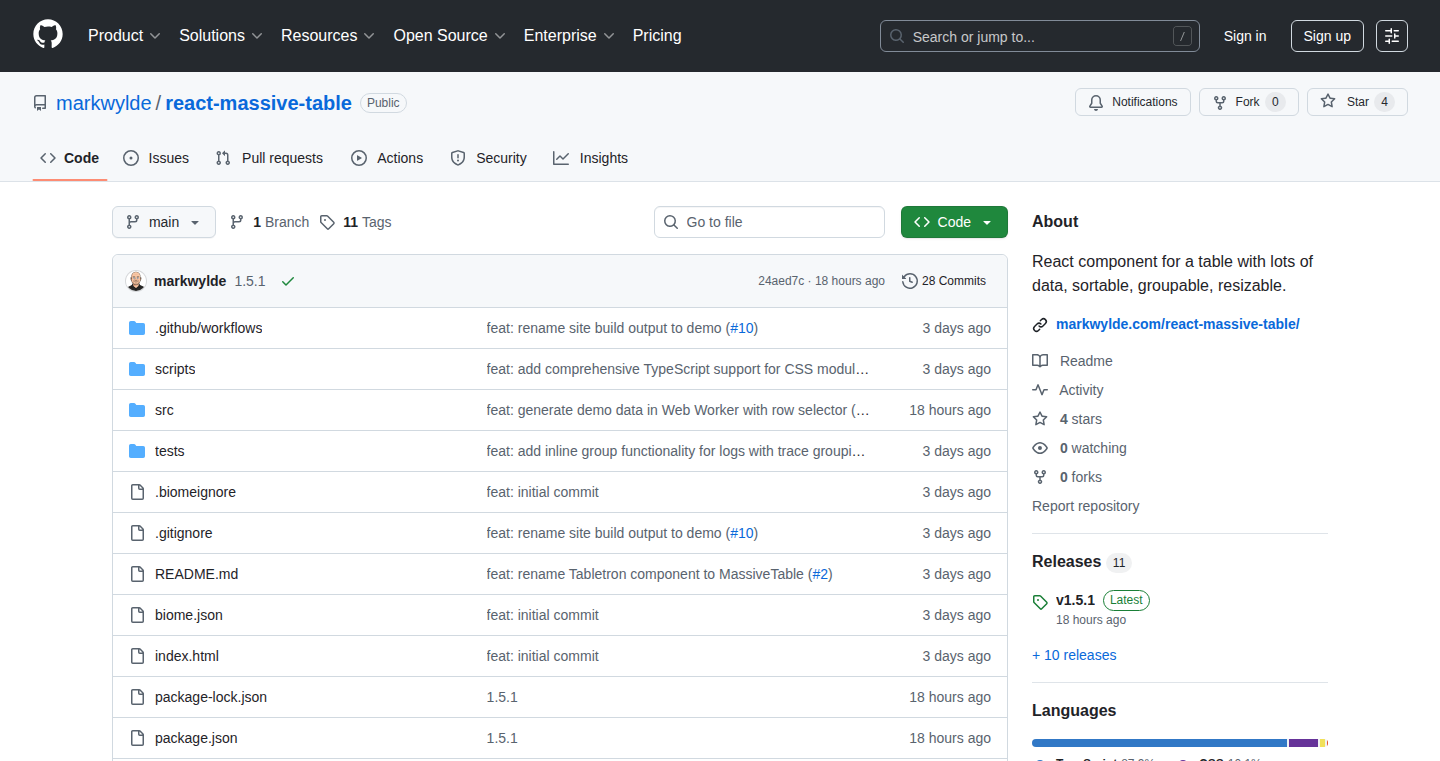Click the repository book icon beside markwylde
The height and width of the screenshot is (761, 1440).
[x=40, y=103]
